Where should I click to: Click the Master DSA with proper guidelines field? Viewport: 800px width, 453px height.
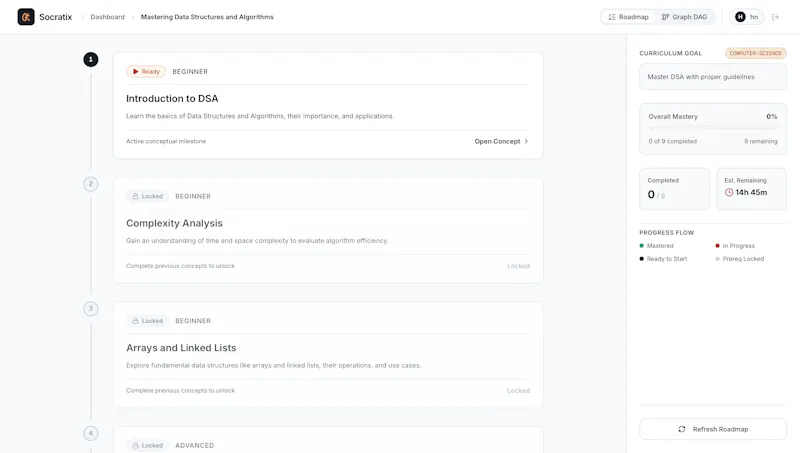[713, 77]
